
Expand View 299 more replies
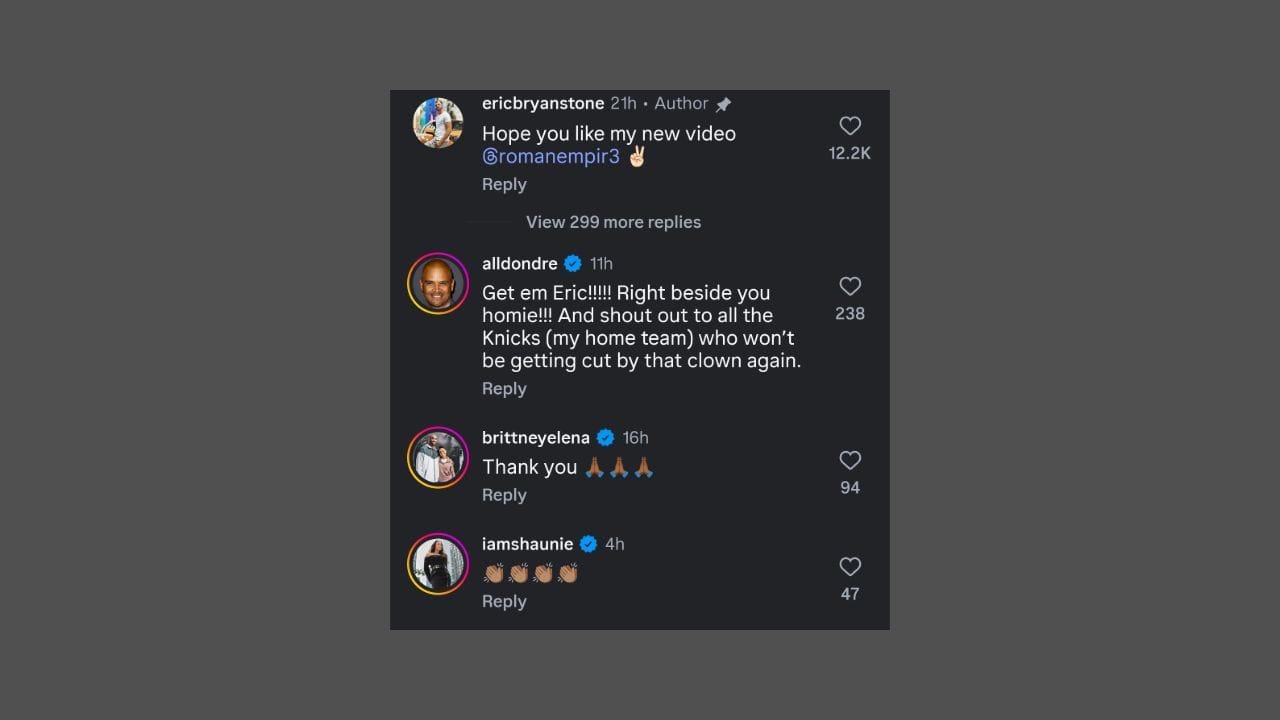tap(613, 222)
